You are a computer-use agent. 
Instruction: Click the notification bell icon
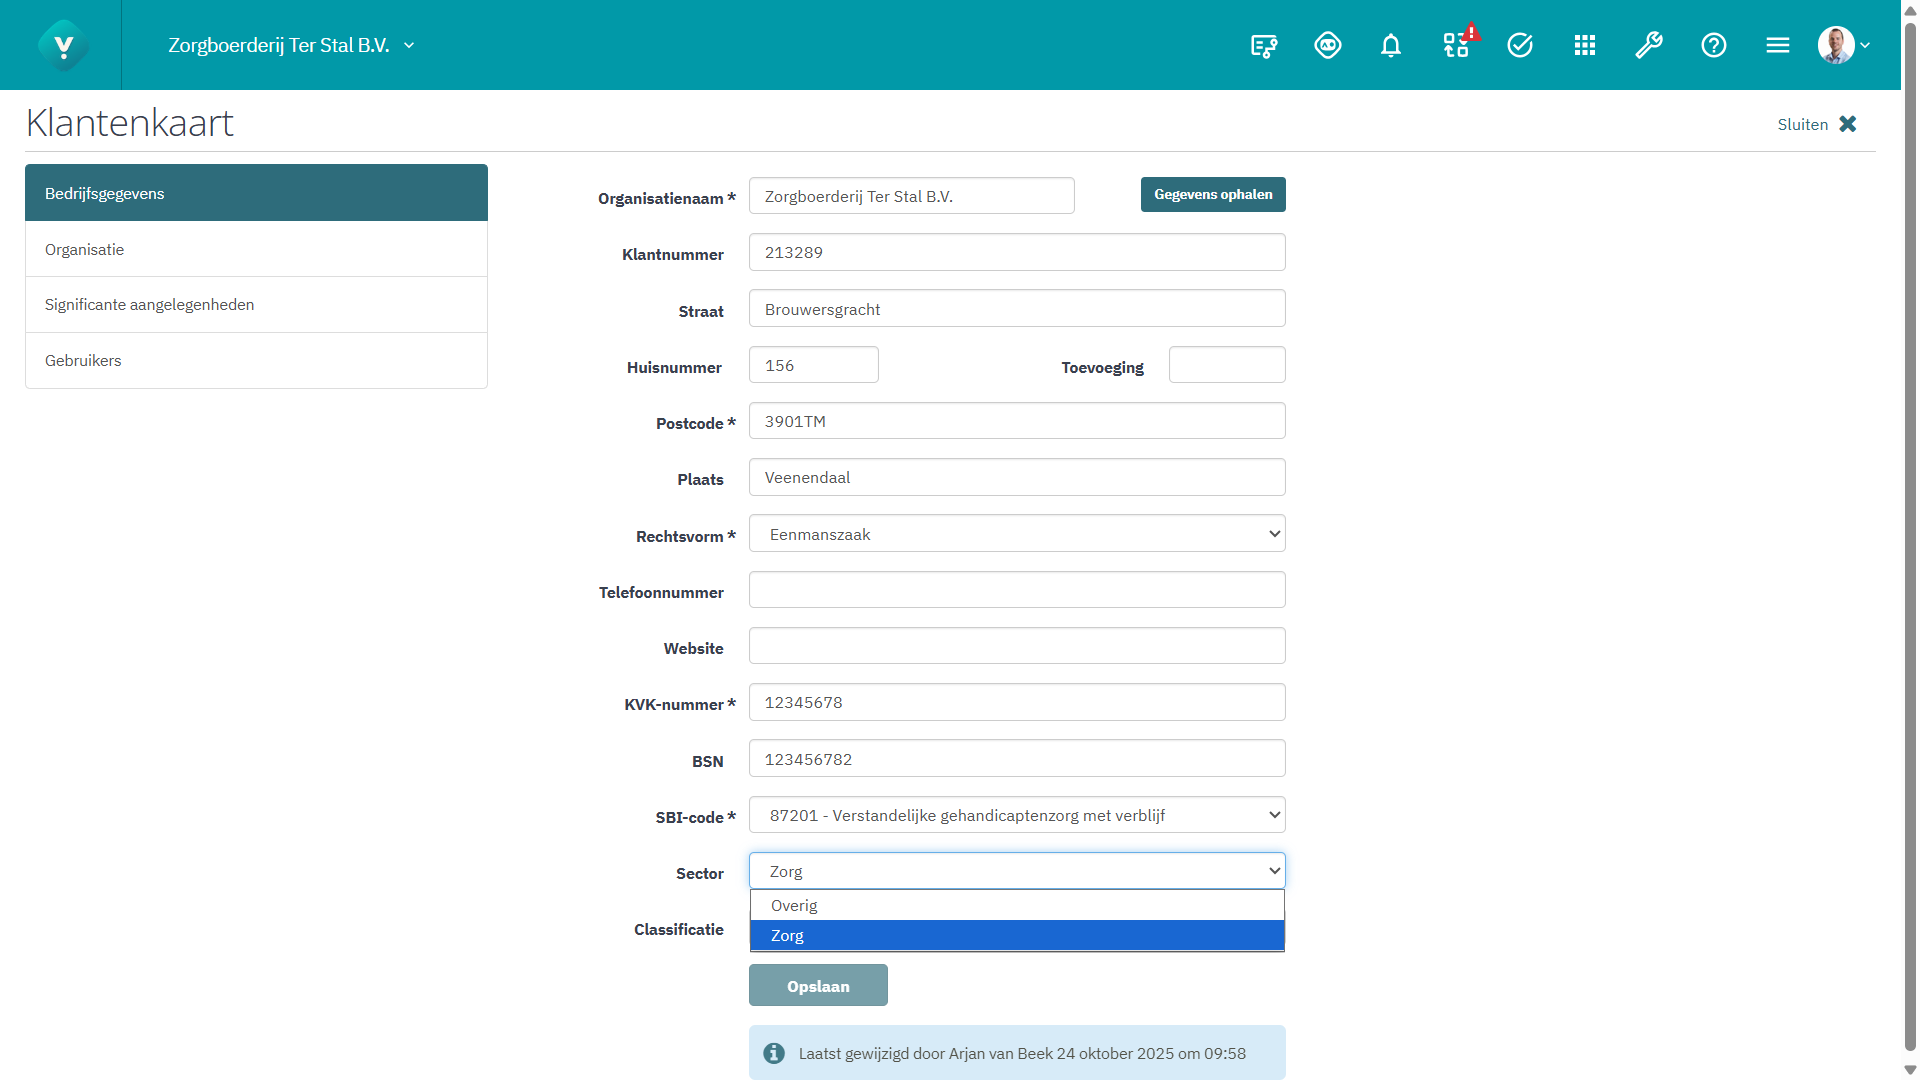click(1390, 45)
